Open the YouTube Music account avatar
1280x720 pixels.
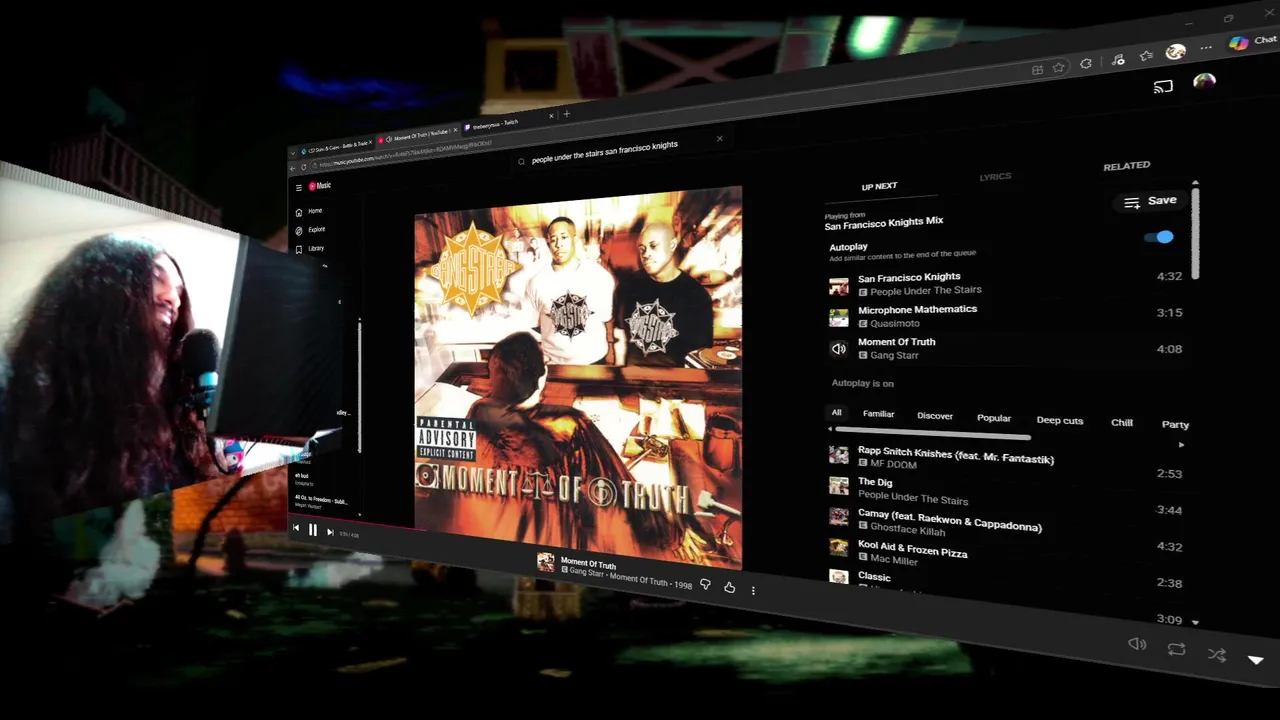tap(1204, 82)
